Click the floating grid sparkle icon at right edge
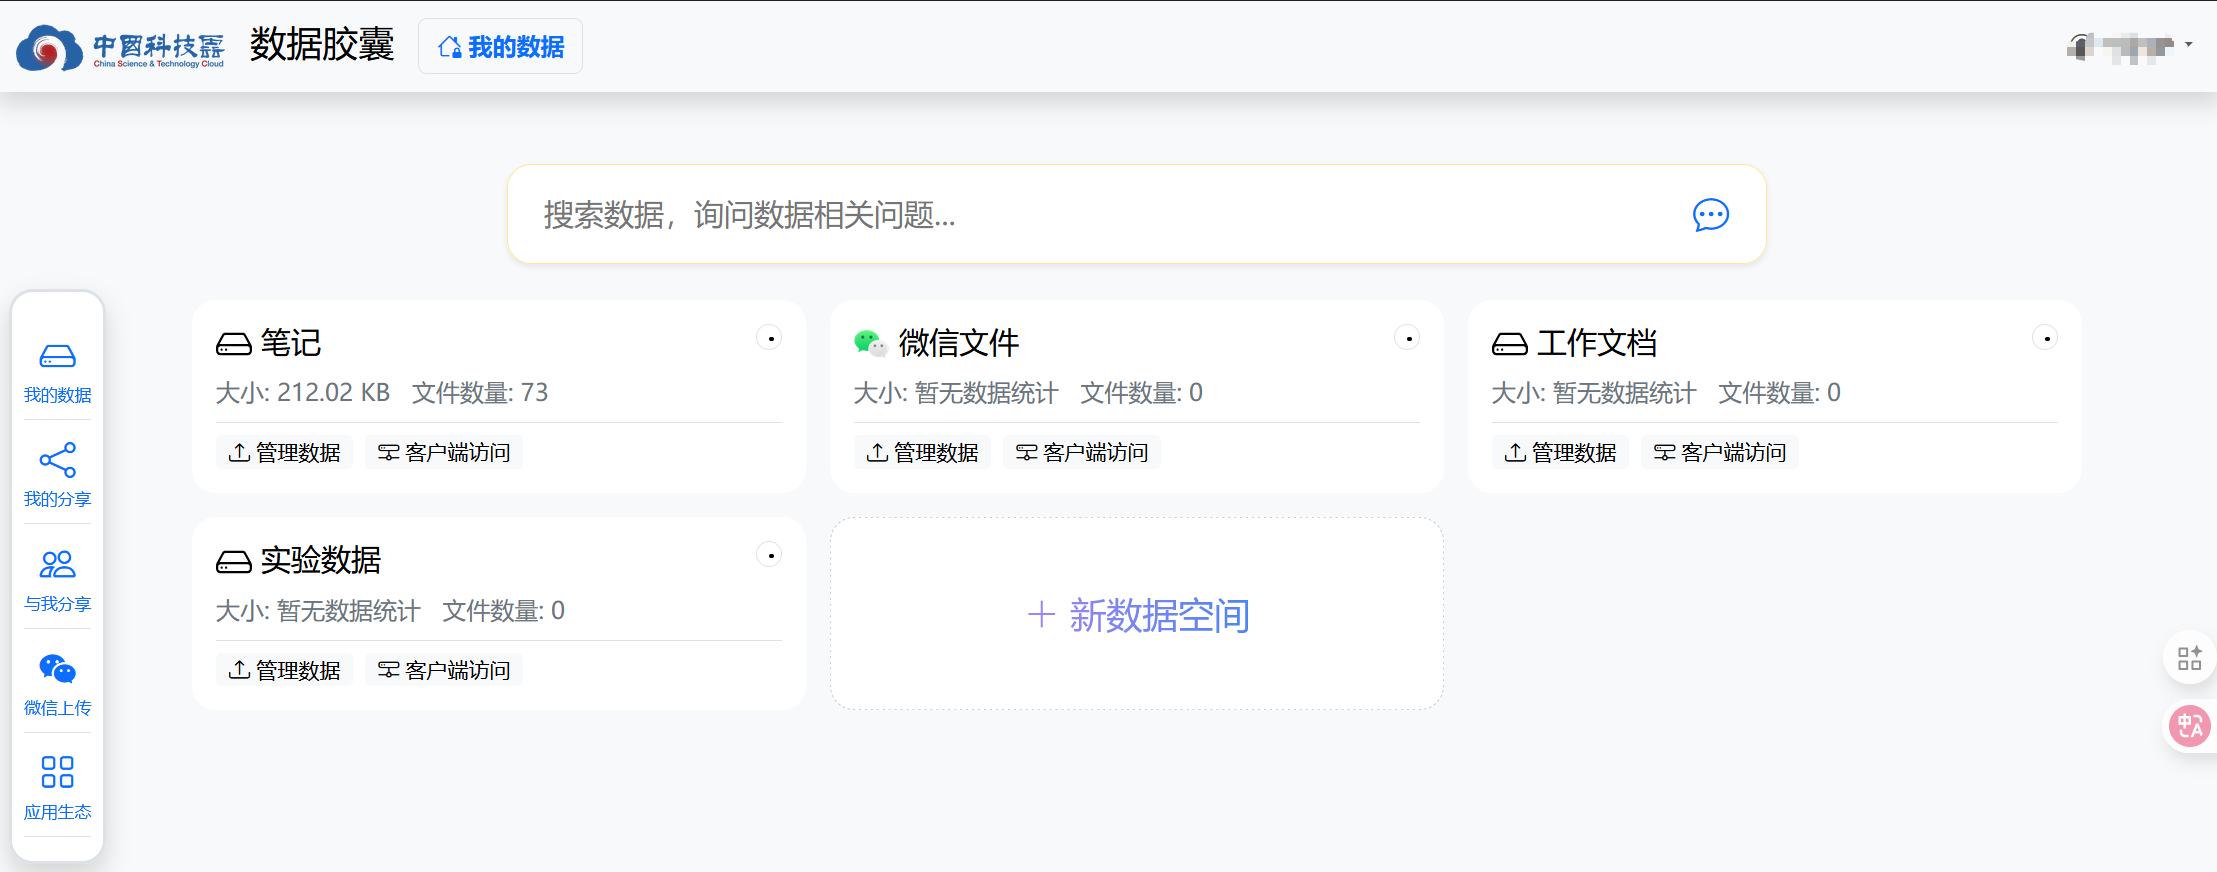Image resolution: width=2217 pixels, height=872 pixels. pos(2190,657)
